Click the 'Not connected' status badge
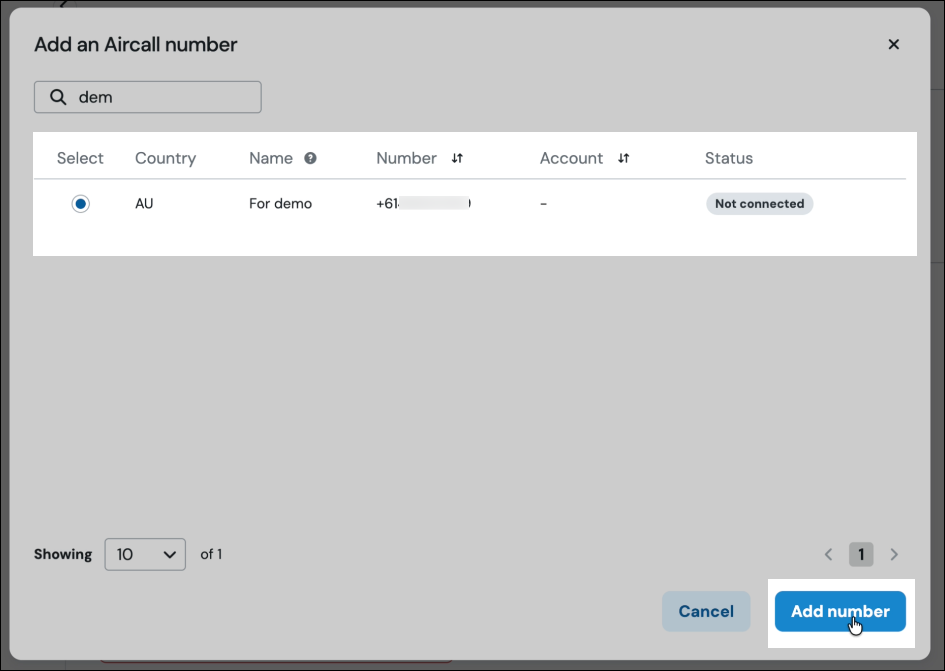The image size is (945, 671). (759, 204)
